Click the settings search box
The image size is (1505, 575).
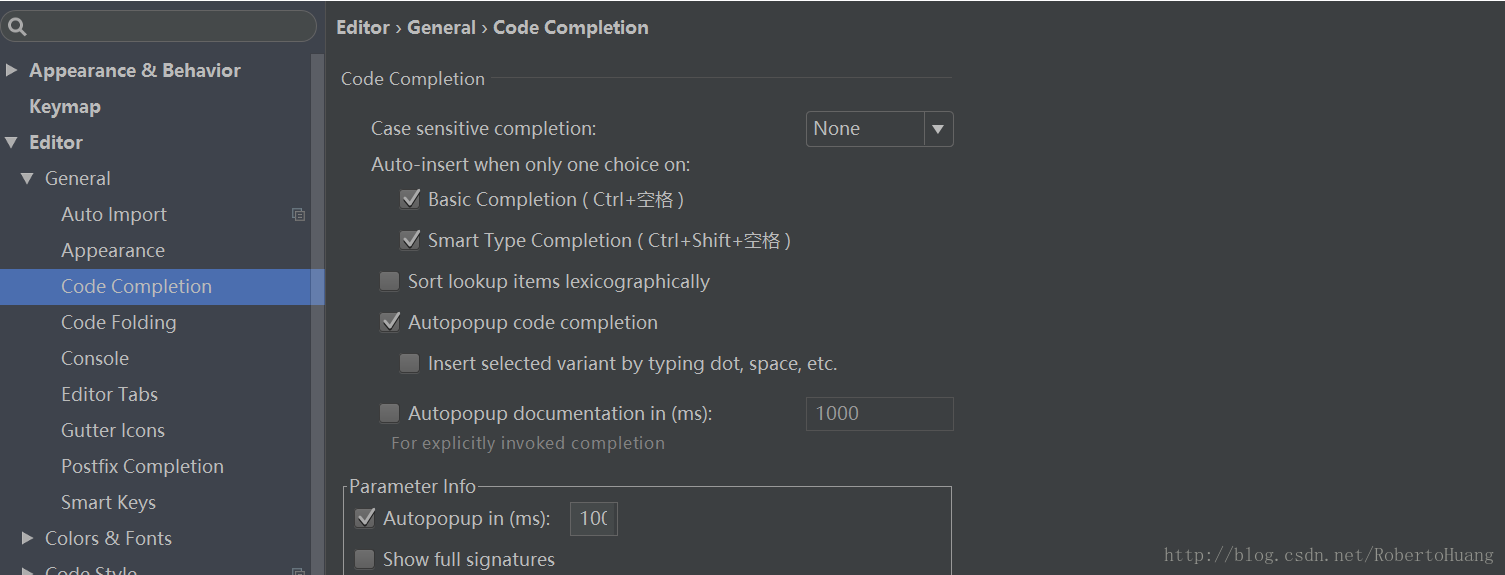165,27
